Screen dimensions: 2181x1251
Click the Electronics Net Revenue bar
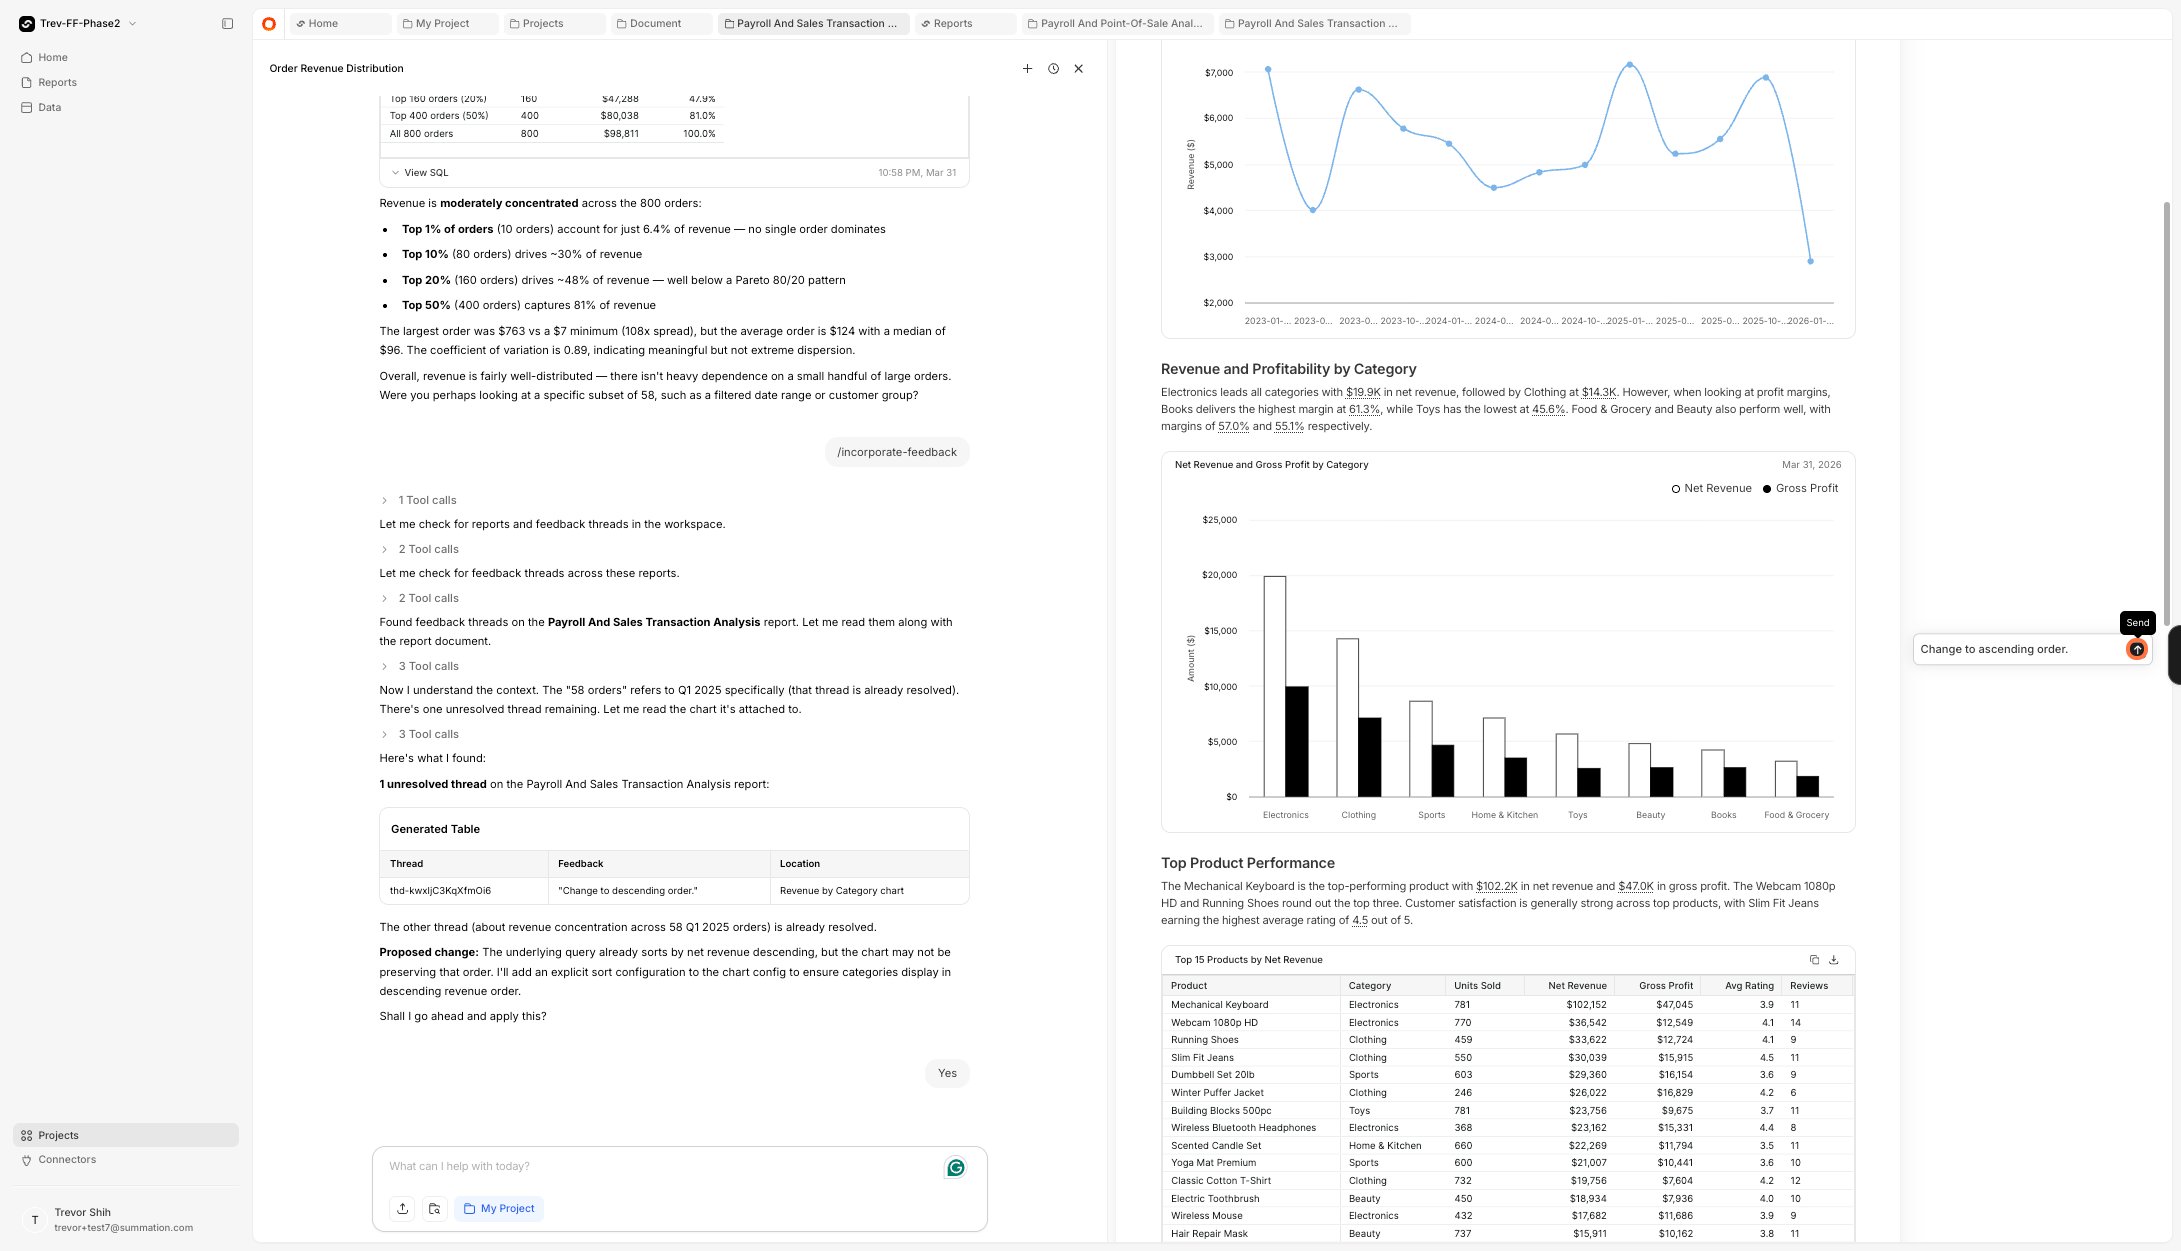(1274, 686)
